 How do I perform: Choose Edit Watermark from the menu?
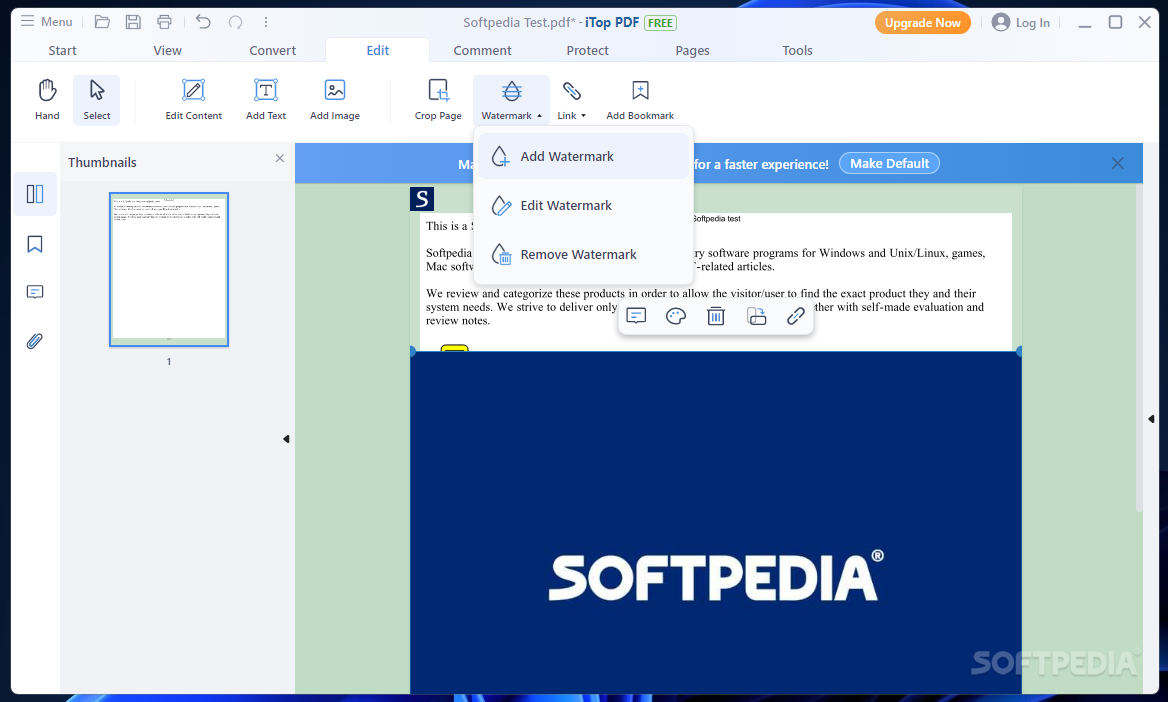tap(583, 206)
